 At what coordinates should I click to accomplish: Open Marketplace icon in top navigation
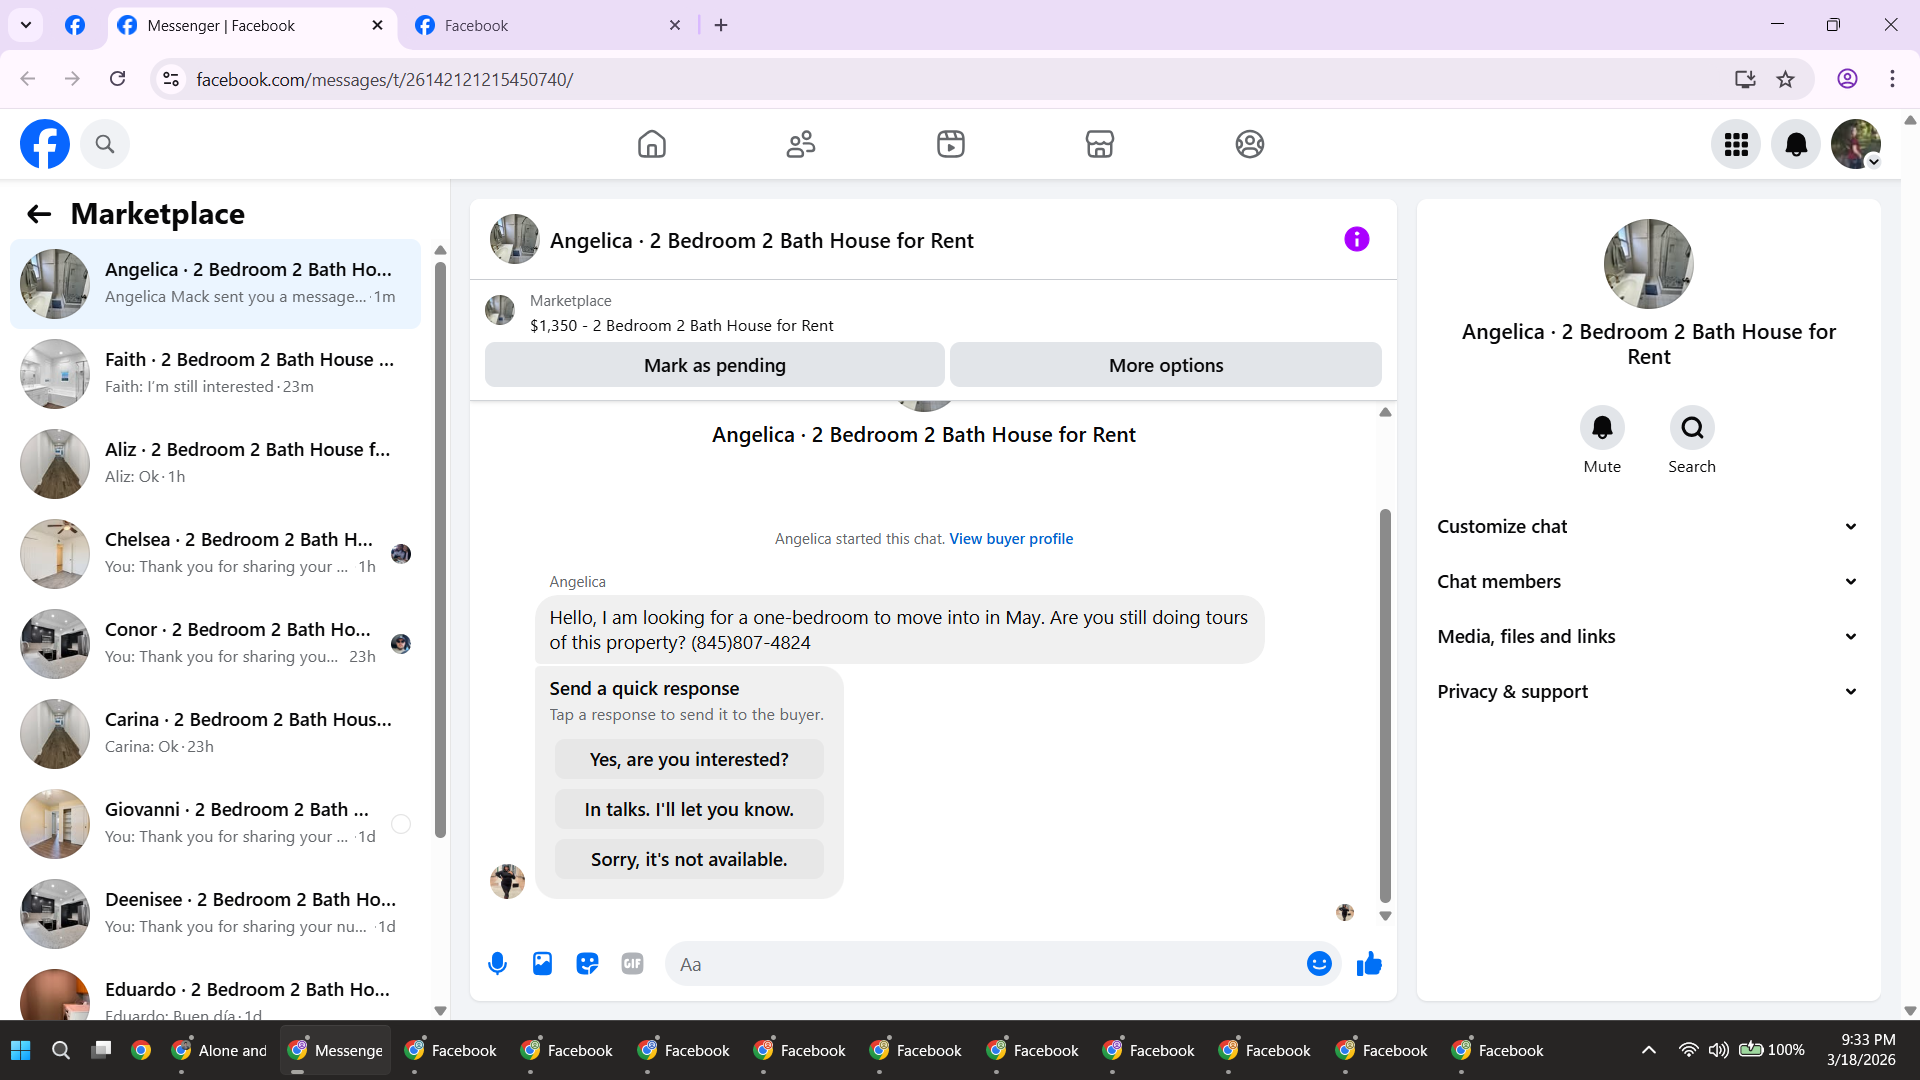(x=1099, y=144)
